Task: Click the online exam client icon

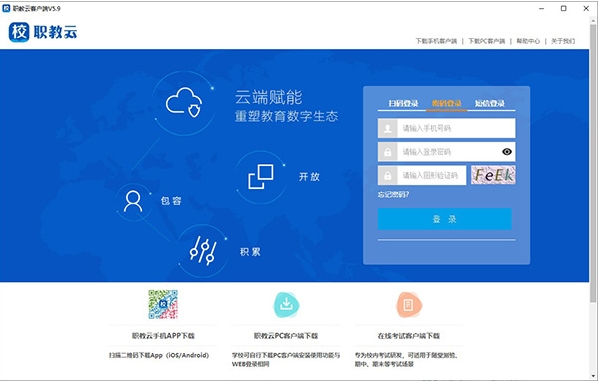Action: (408, 305)
